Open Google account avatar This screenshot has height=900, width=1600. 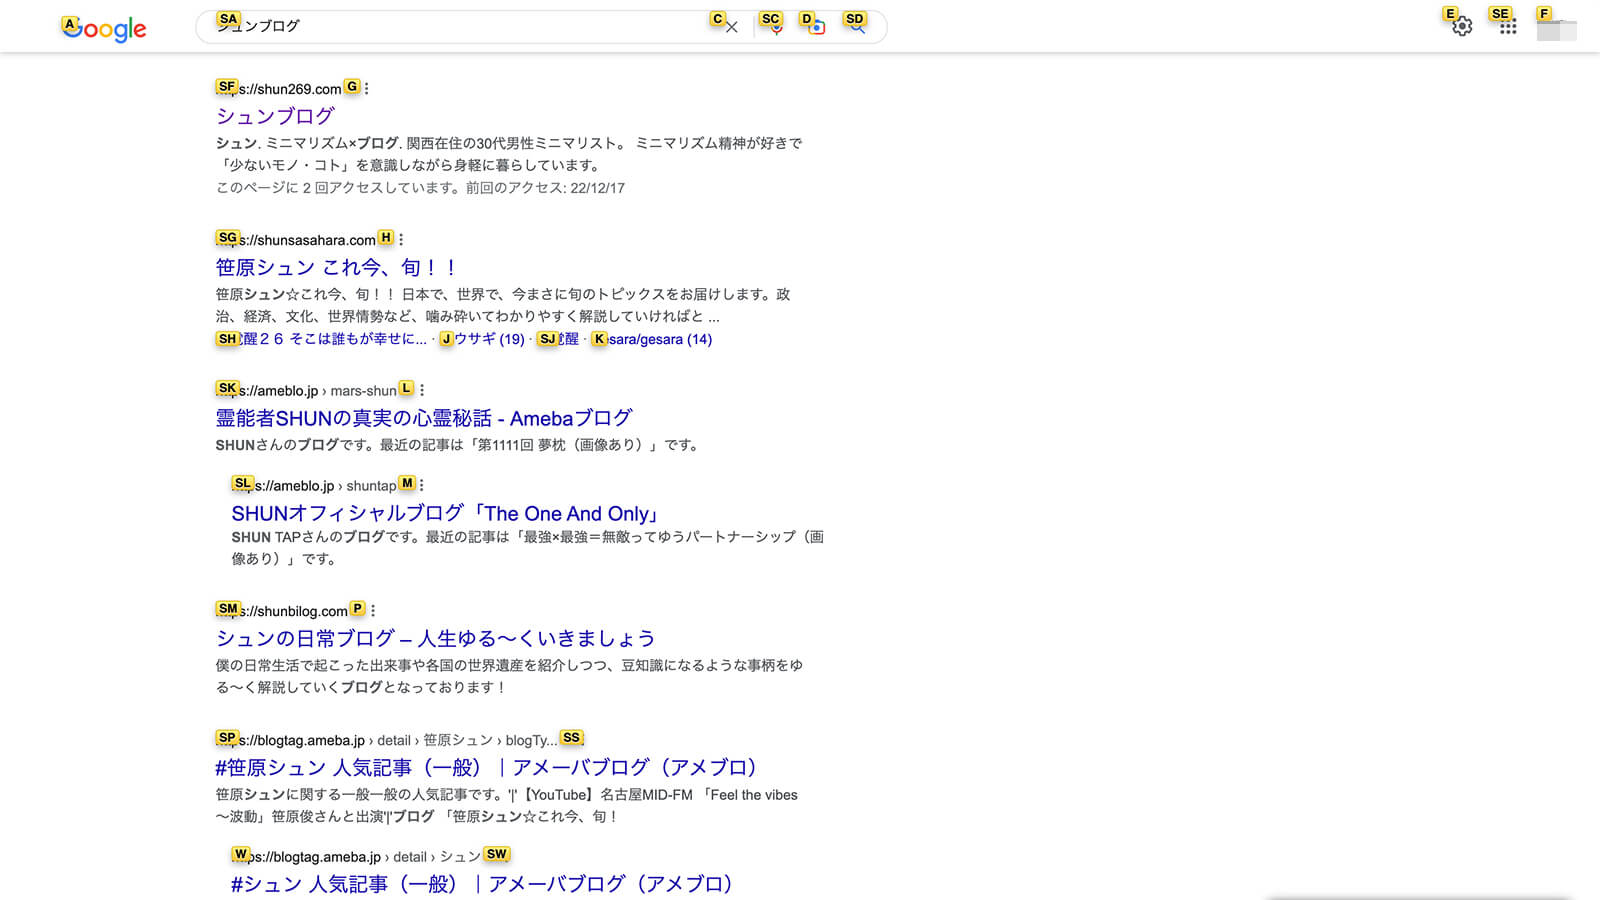[1556, 29]
